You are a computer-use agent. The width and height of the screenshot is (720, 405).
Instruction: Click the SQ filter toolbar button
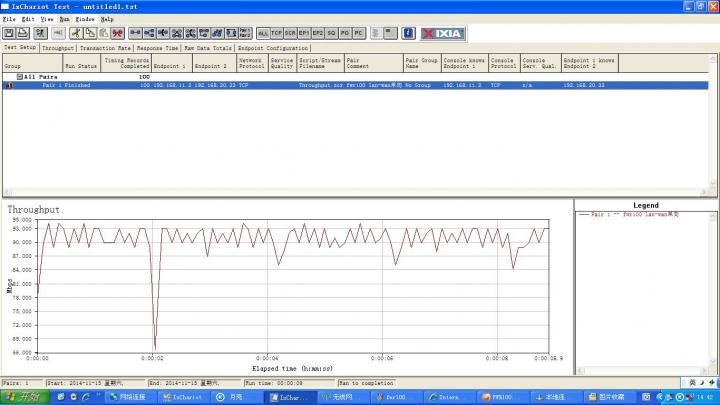332,33
